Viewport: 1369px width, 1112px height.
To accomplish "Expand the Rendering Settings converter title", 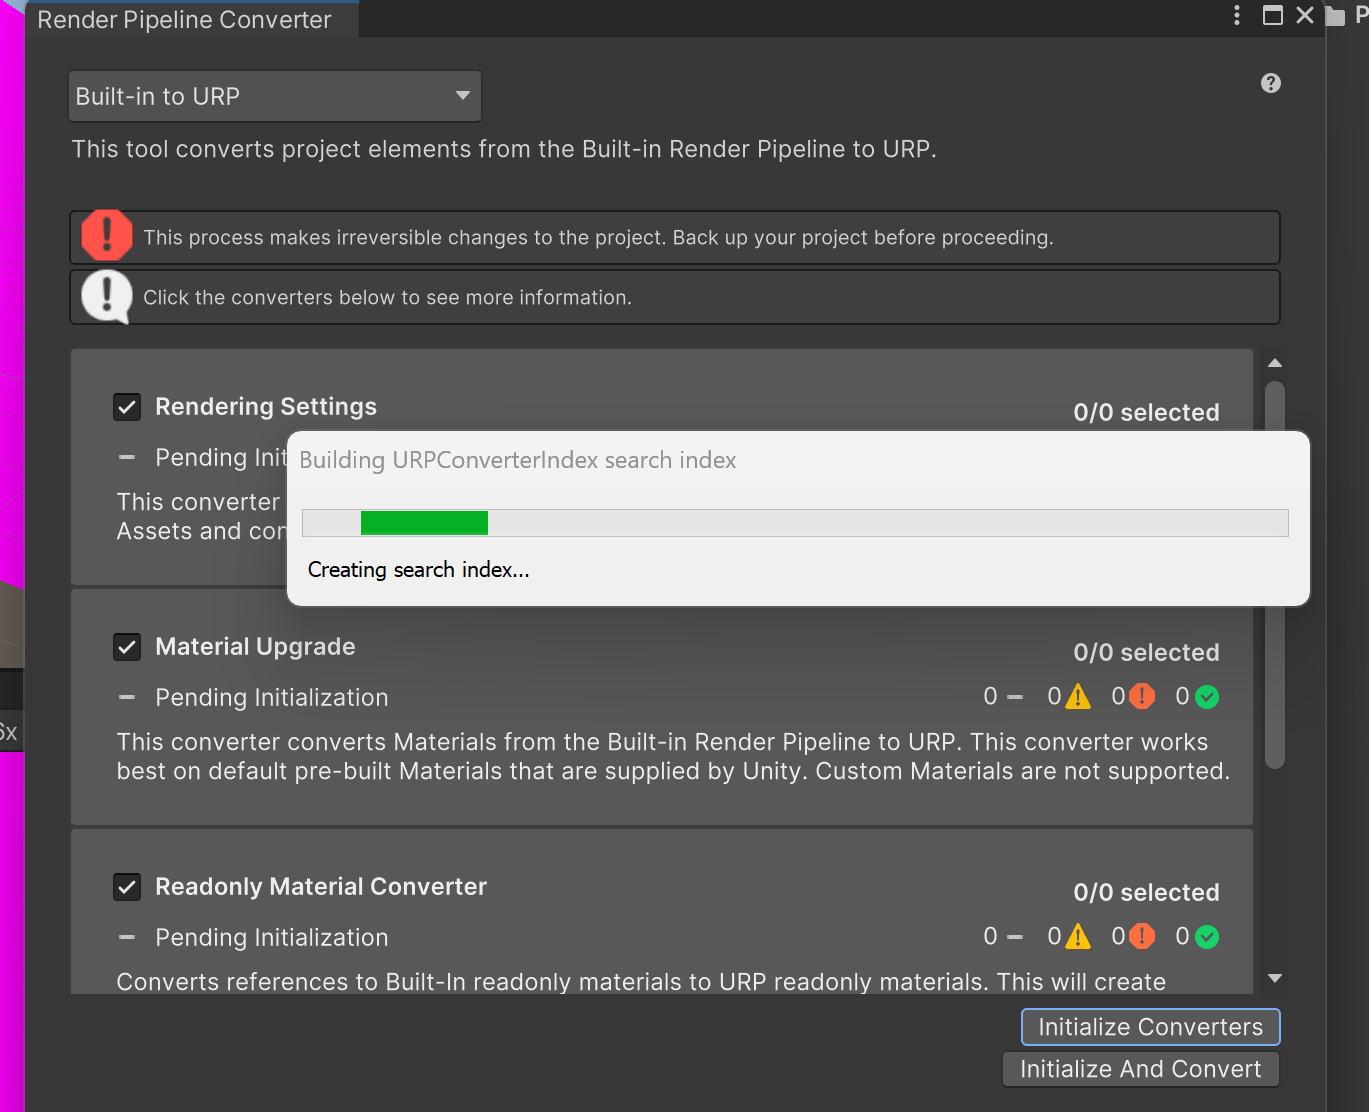I will click(266, 407).
